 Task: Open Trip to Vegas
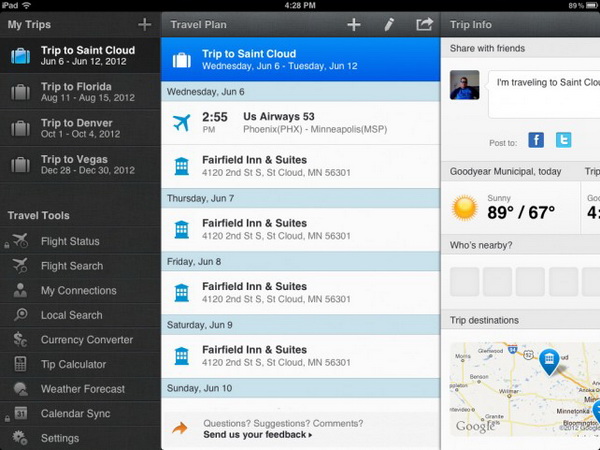[x=80, y=165]
